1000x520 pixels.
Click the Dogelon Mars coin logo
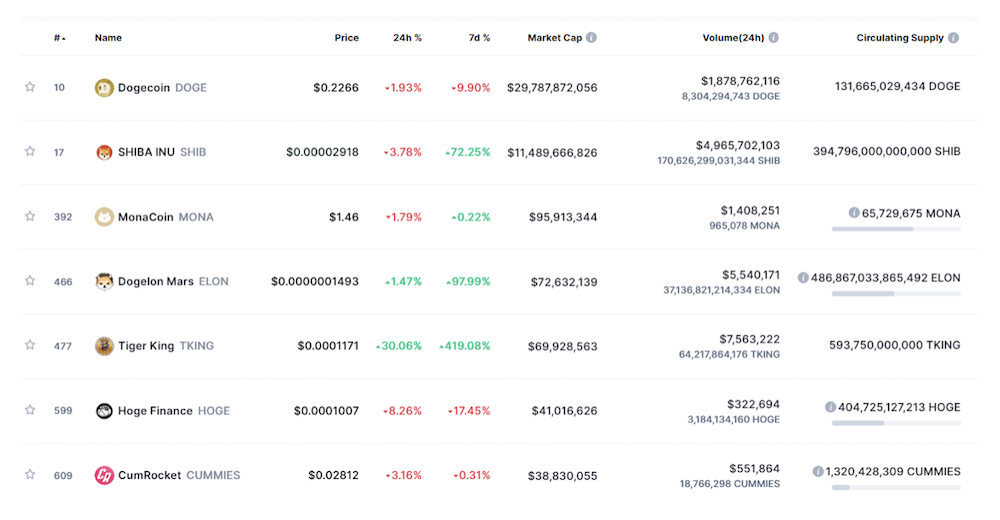tap(104, 281)
